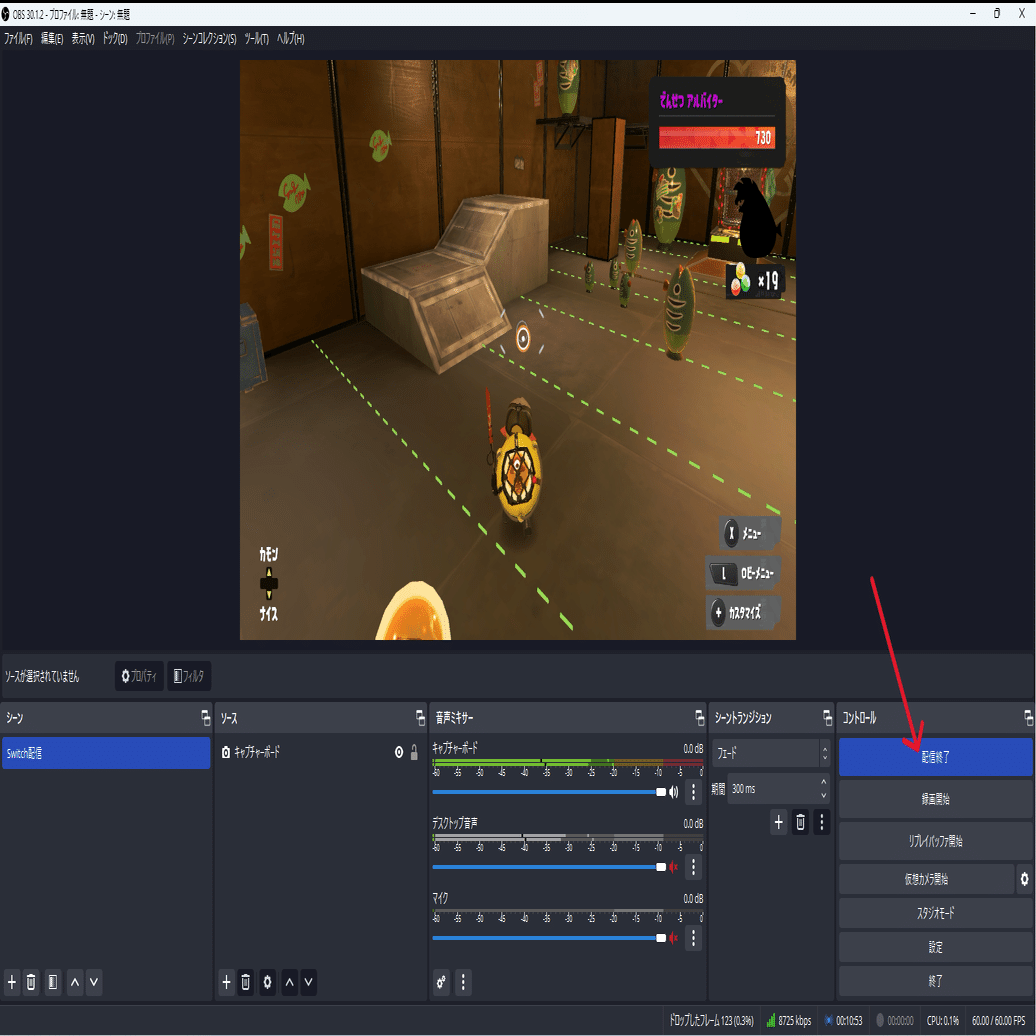Screen dimensions: 1036x1036
Task: Undock the シーン panel
Action: click(x=205, y=718)
